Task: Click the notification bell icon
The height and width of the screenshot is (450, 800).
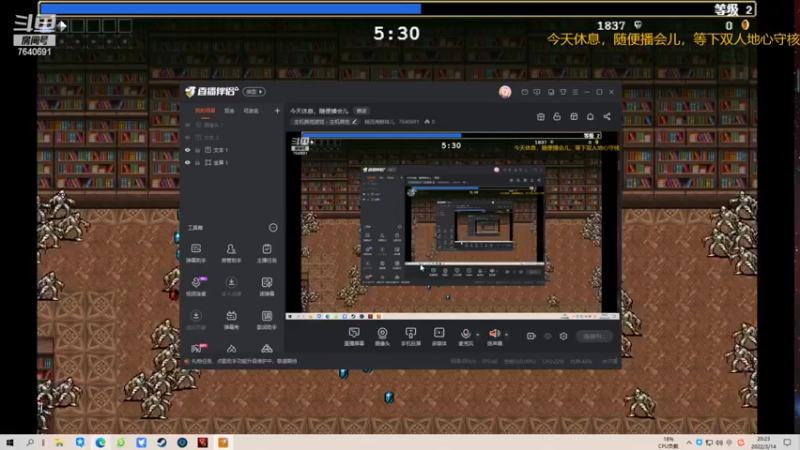Action: click(x=590, y=117)
